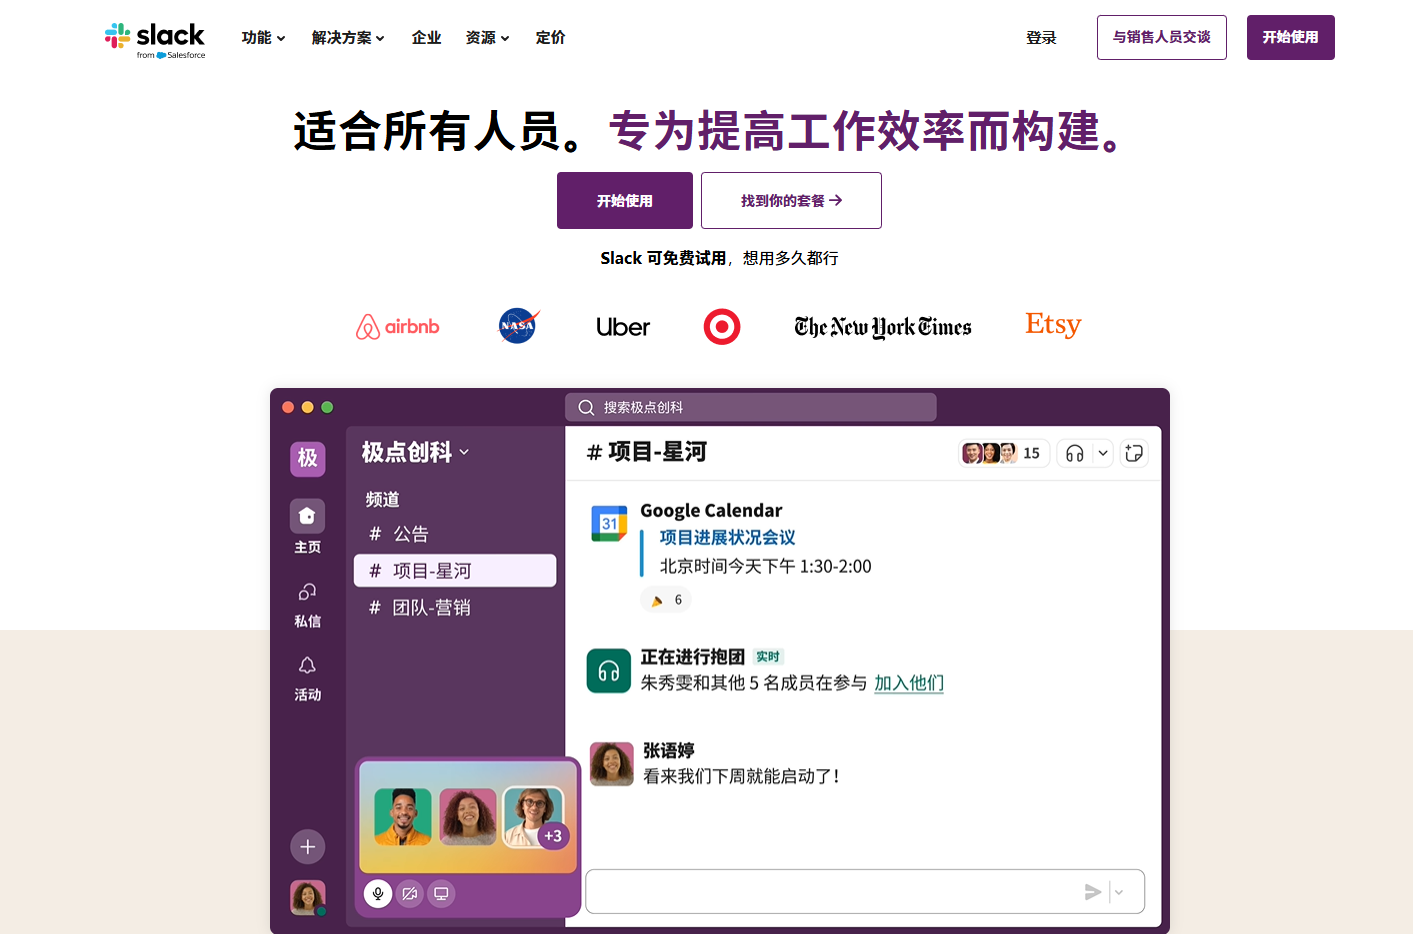Image resolution: width=1413 pixels, height=934 pixels.
Task: Click the +3 participants badge
Action: pyautogui.click(x=553, y=836)
